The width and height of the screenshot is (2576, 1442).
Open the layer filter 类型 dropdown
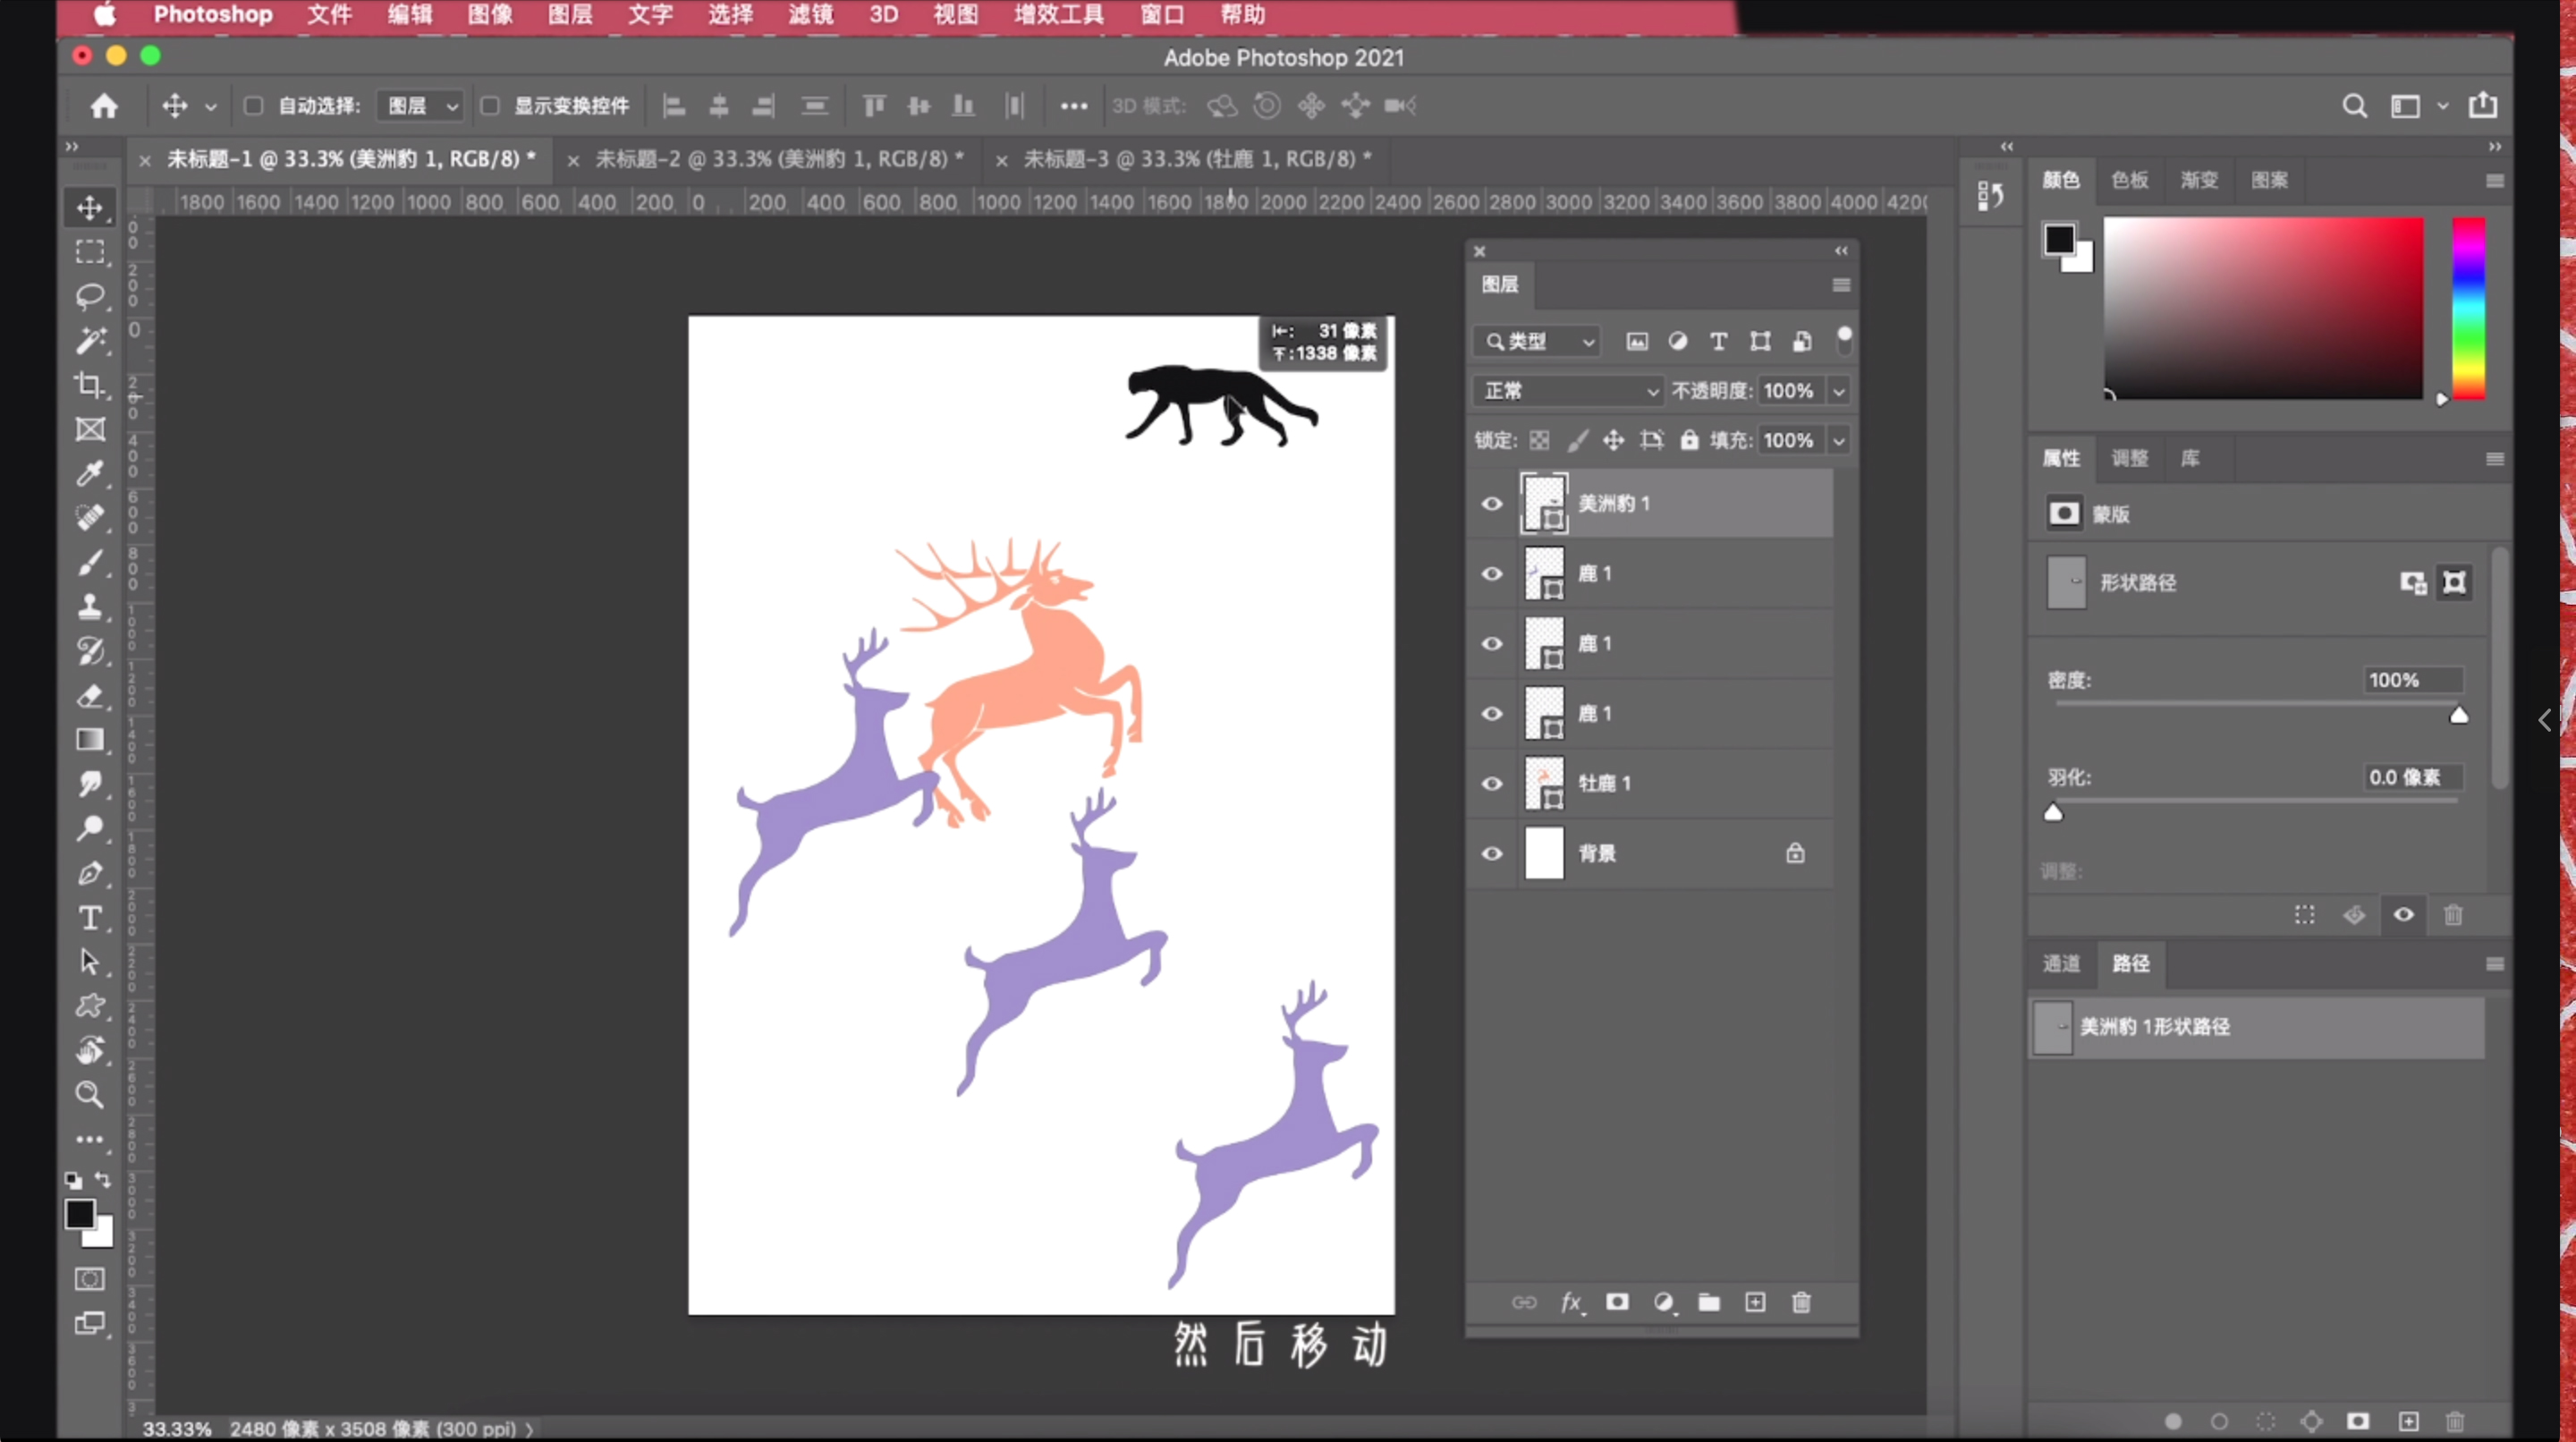[1538, 342]
